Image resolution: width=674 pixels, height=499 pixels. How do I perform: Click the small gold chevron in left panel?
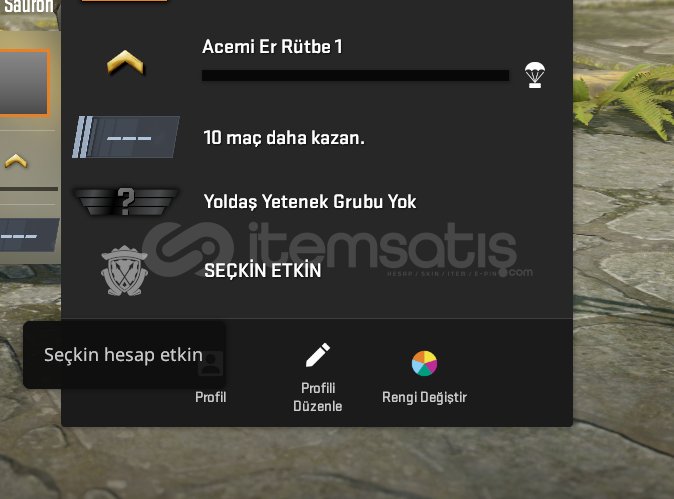point(16,161)
